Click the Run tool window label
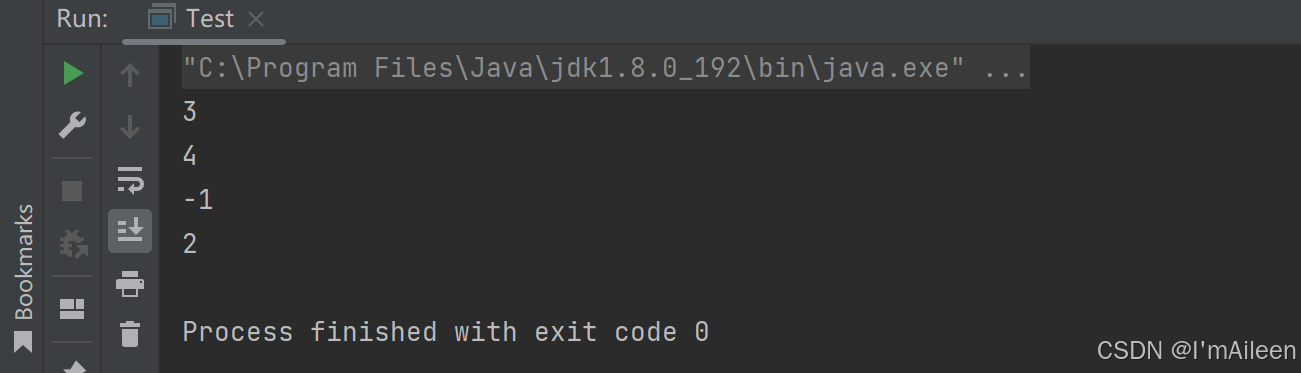Screen dimensions: 1301x373 coord(82,19)
